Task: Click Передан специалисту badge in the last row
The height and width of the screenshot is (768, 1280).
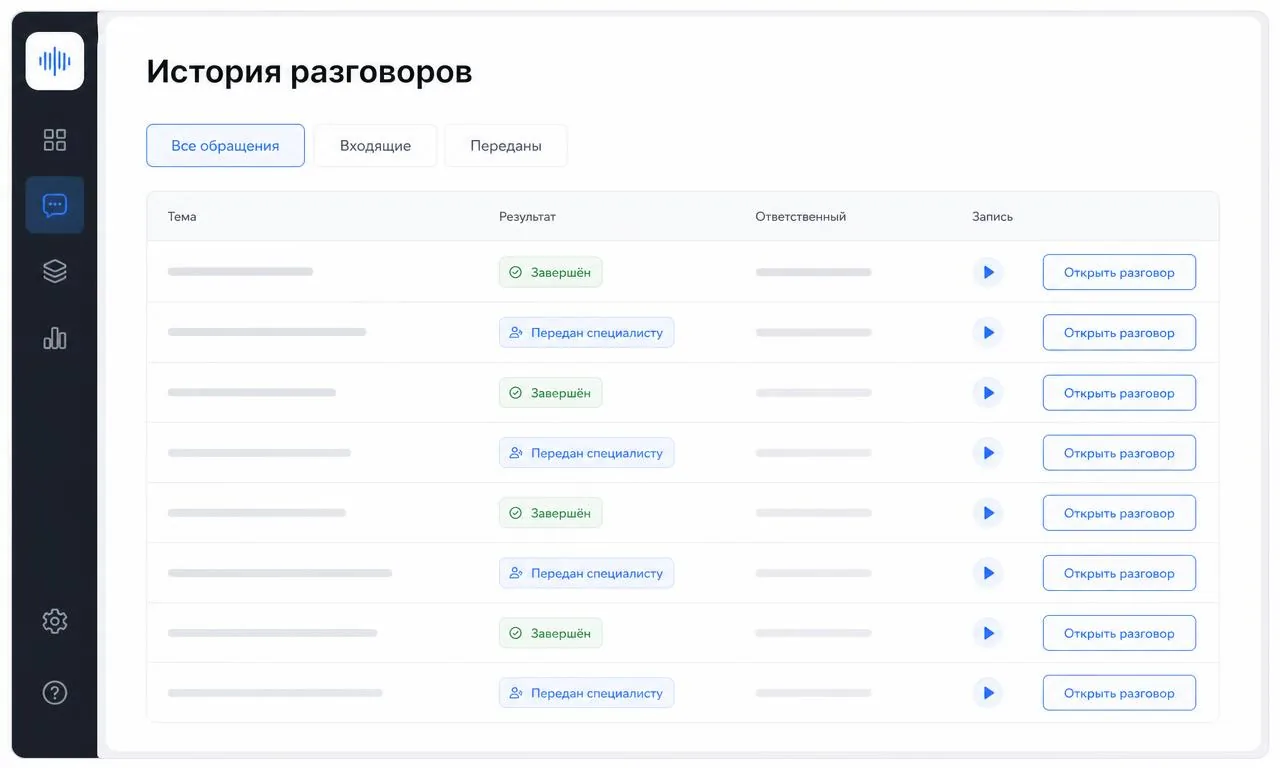Action: point(587,692)
